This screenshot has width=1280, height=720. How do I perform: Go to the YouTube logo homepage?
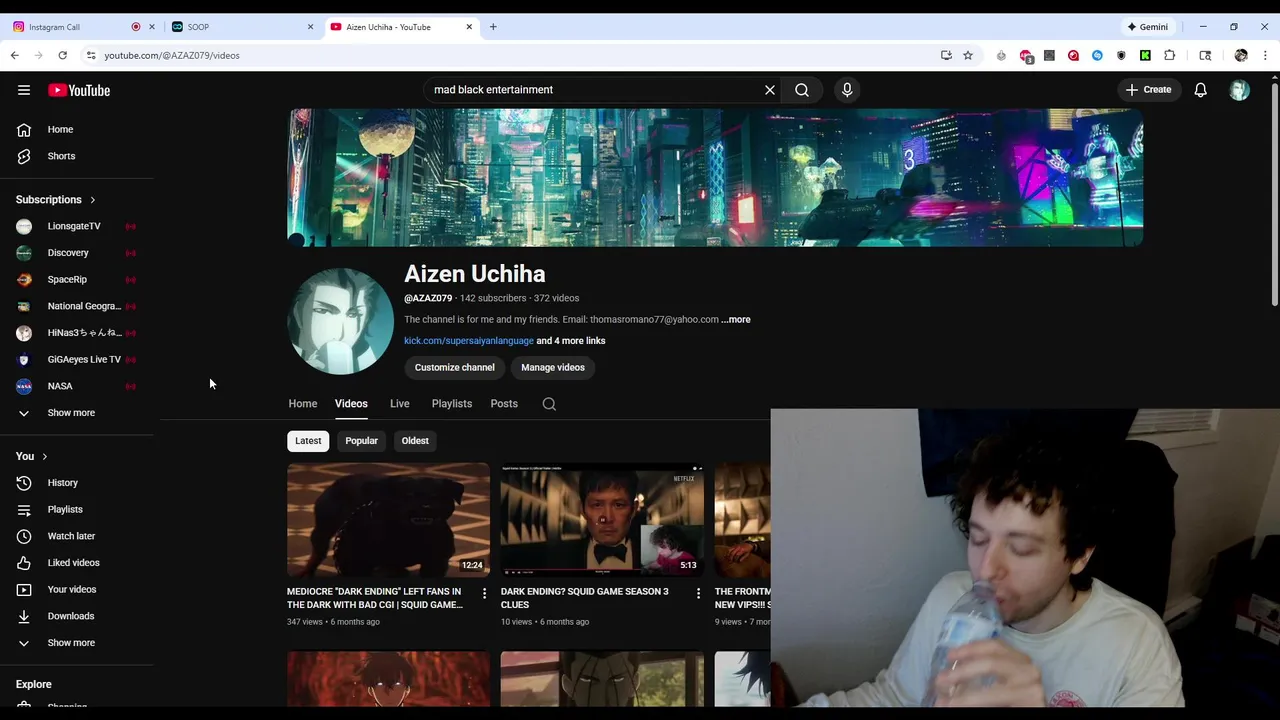(79, 90)
